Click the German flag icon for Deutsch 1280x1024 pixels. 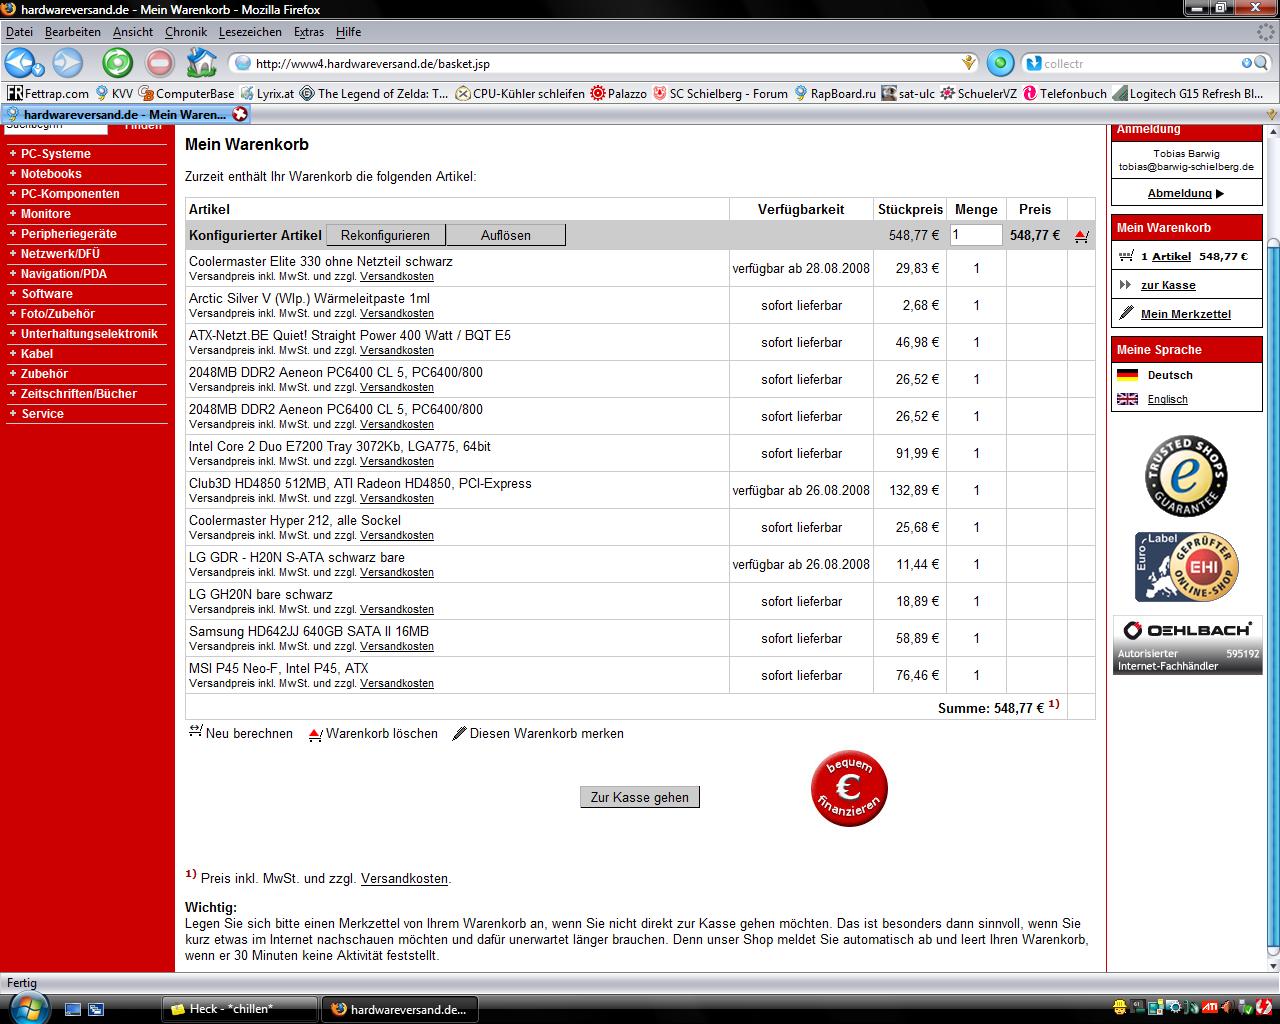1128,375
